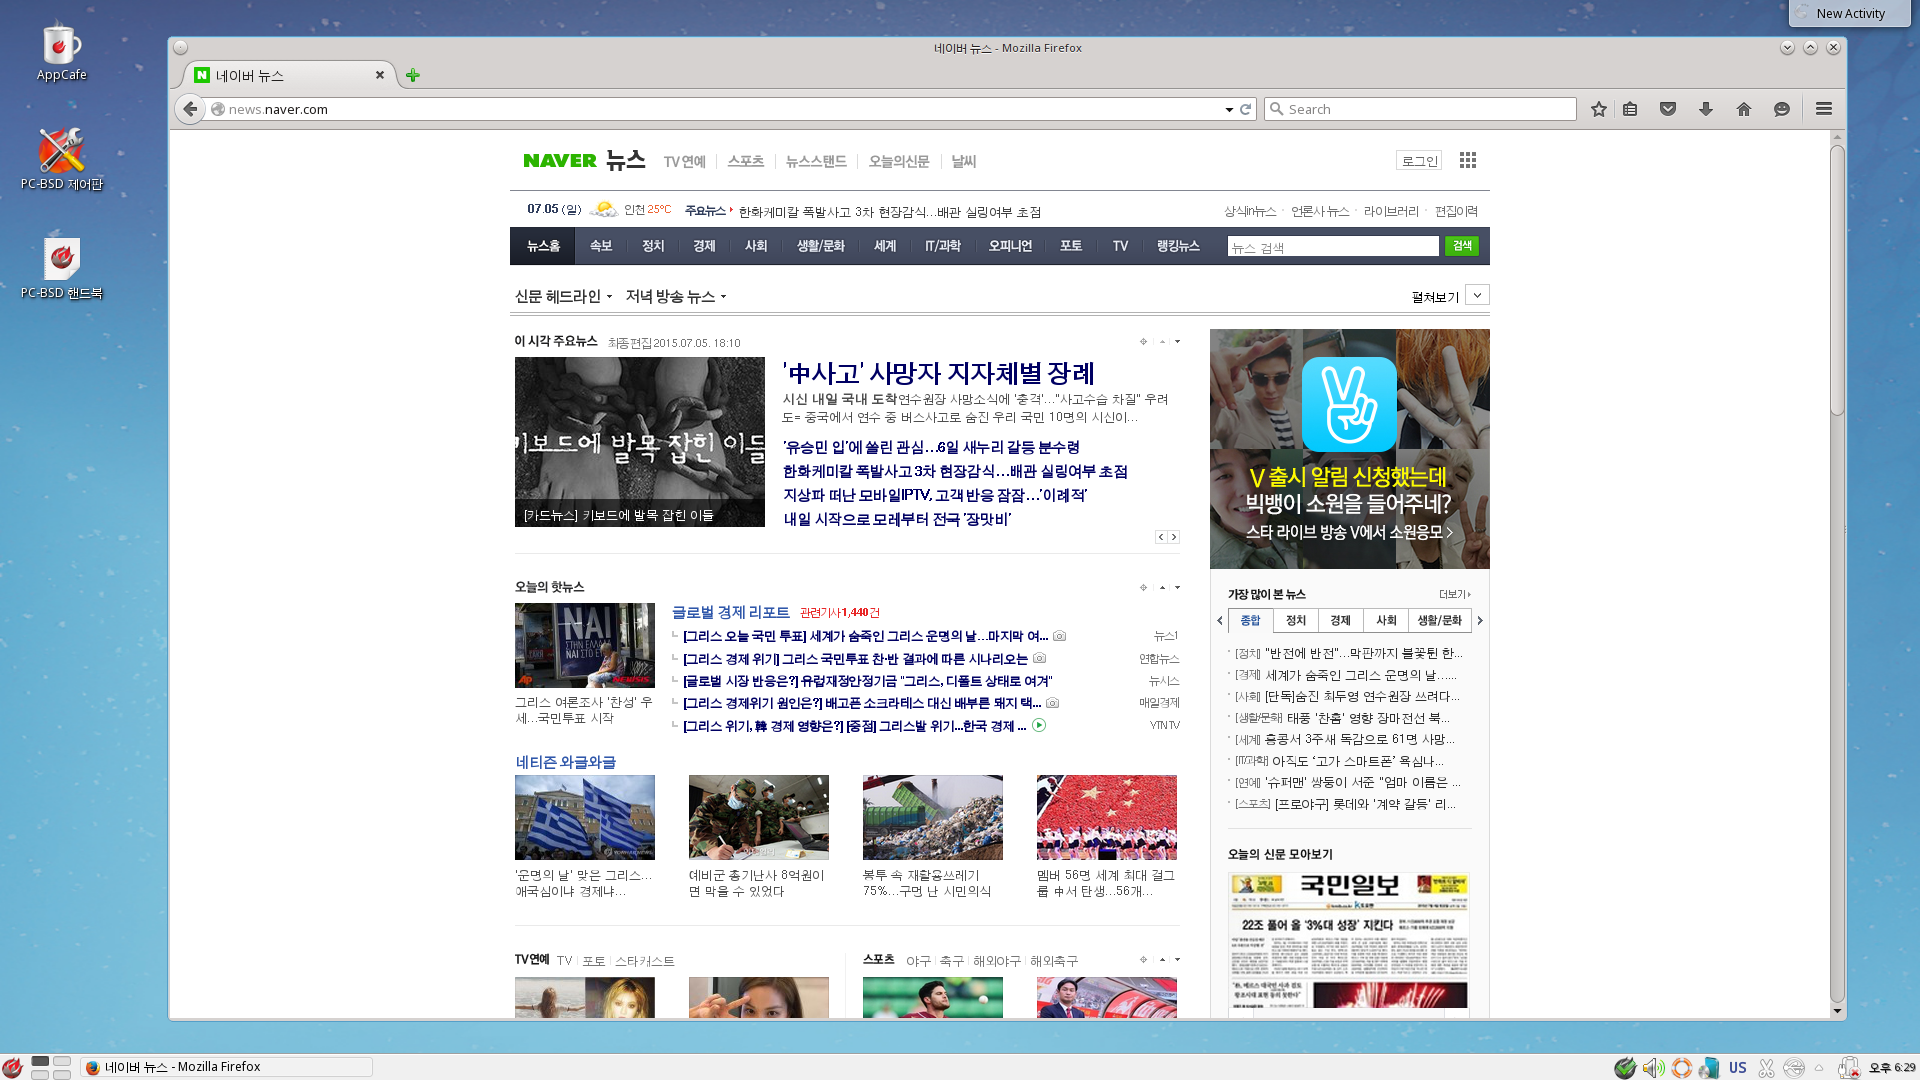Open the PC-BSD start menu flame icon
Image resolution: width=1920 pixels, height=1080 pixels.
pos(12,1067)
